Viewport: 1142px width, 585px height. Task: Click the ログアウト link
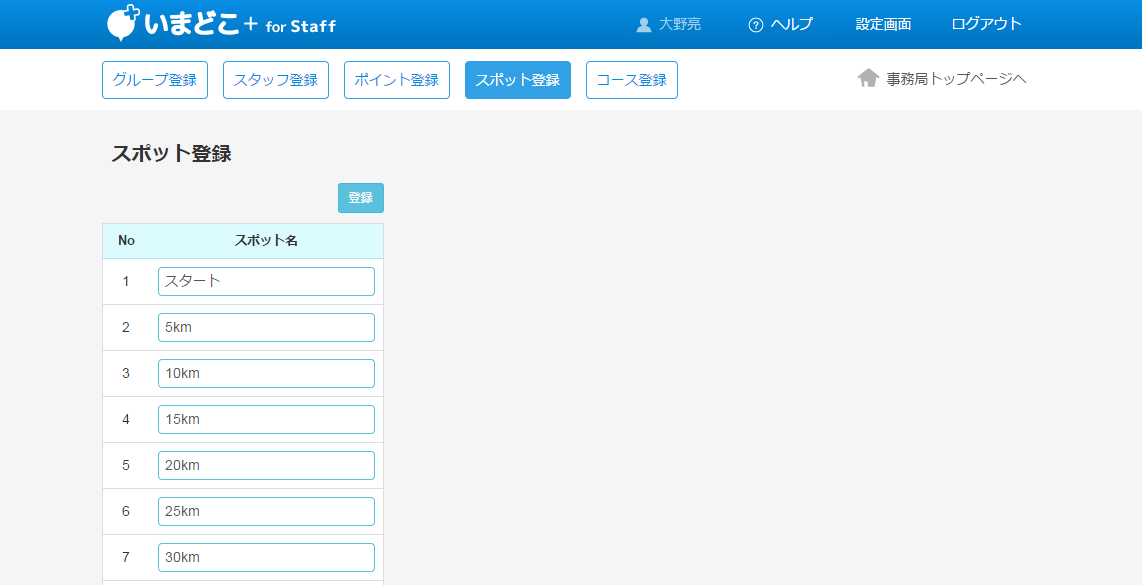(986, 24)
